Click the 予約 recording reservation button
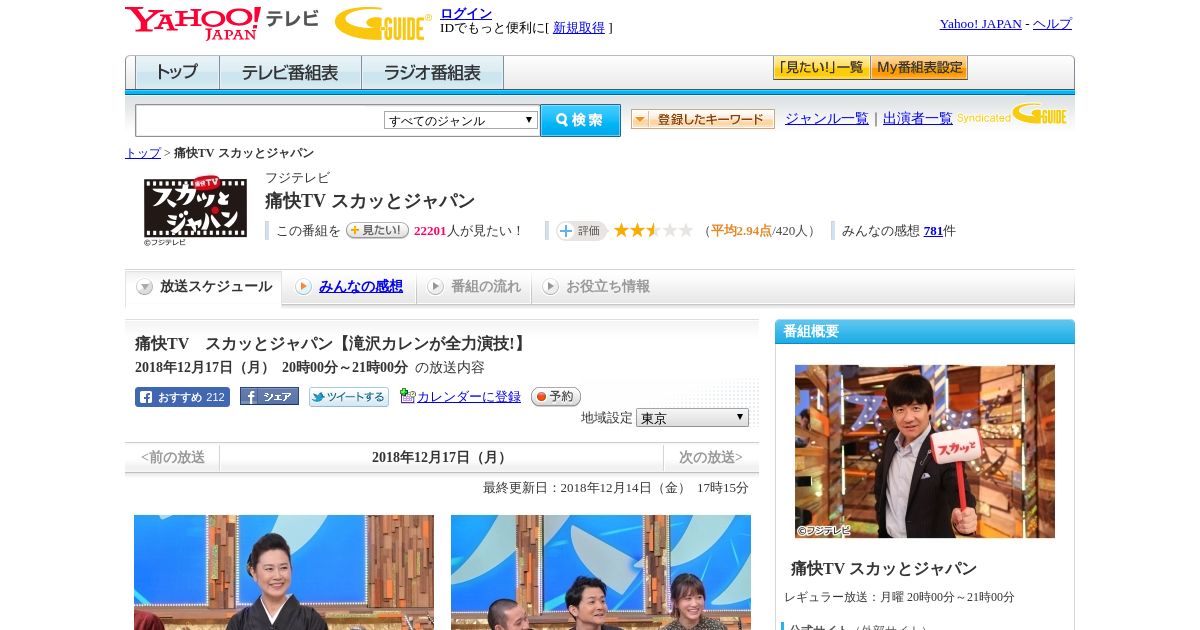This screenshot has height=630, width=1200. click(x=556, y=397)
